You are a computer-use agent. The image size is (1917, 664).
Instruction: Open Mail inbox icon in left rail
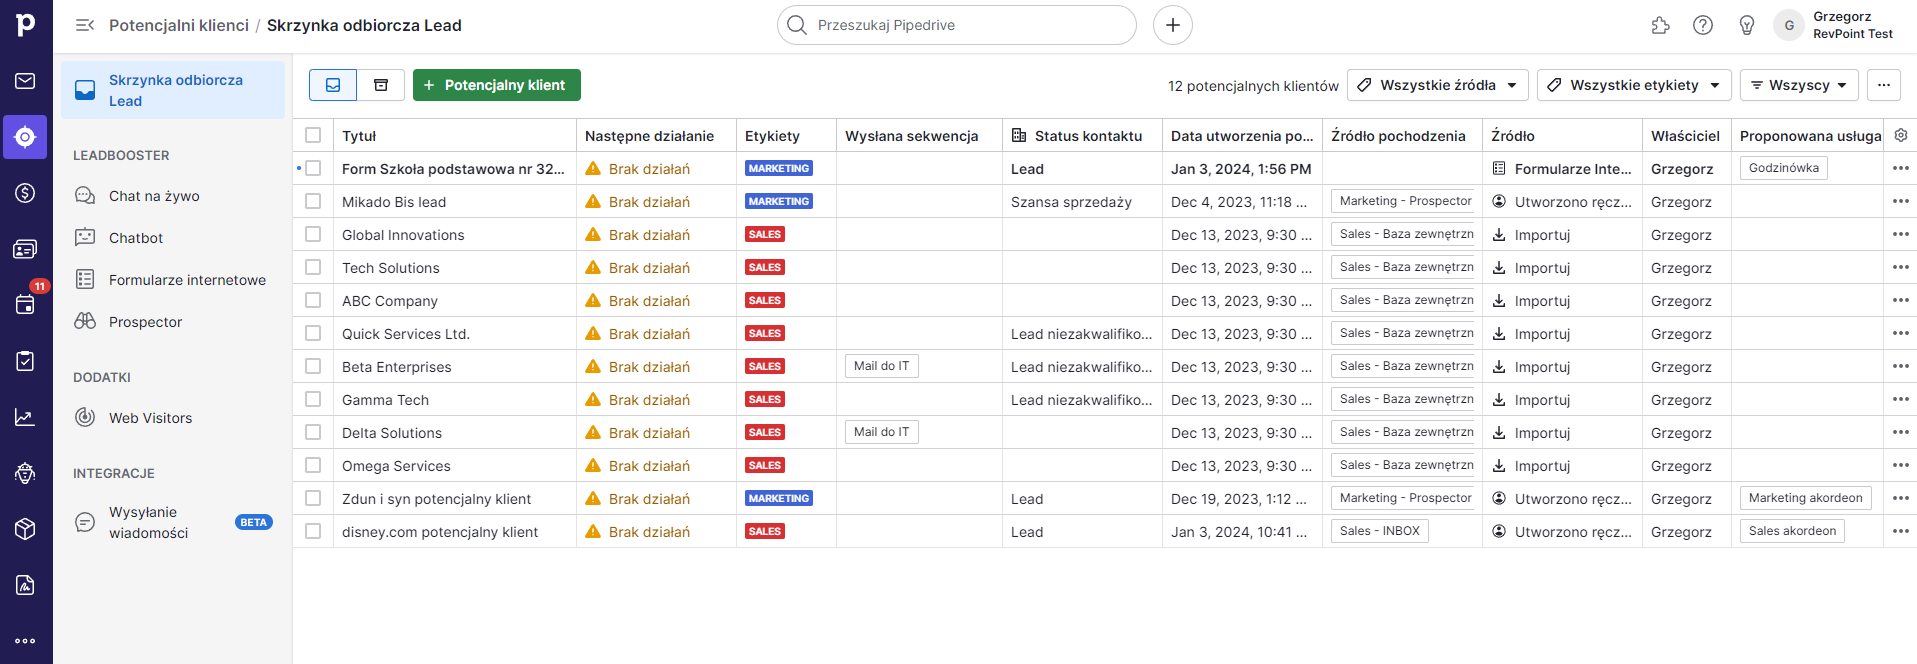click(x=25, y=81)
